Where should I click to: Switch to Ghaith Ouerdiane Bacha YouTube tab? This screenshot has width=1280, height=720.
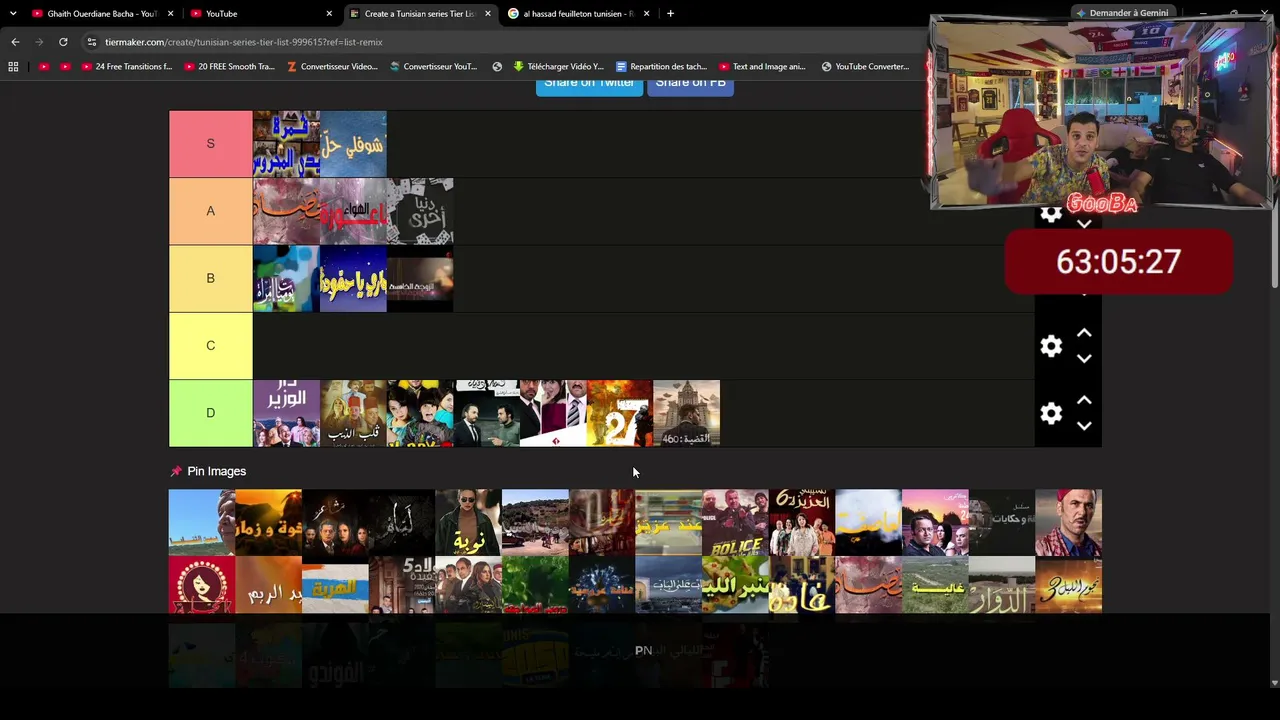(x=103, y=14)
